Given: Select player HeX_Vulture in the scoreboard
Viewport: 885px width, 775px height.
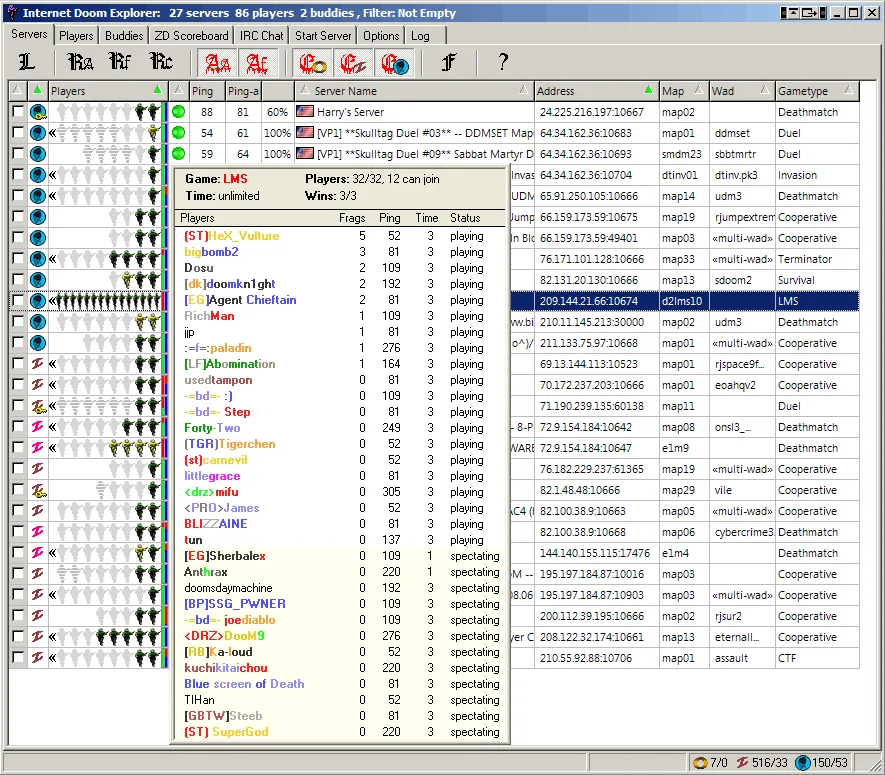Looking at the screenshot, I should coord(231,236).
